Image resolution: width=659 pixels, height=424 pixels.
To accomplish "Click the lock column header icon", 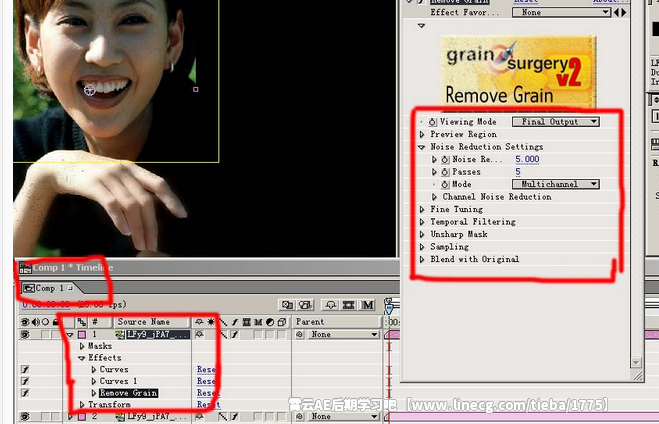I will tap(55, 322).
